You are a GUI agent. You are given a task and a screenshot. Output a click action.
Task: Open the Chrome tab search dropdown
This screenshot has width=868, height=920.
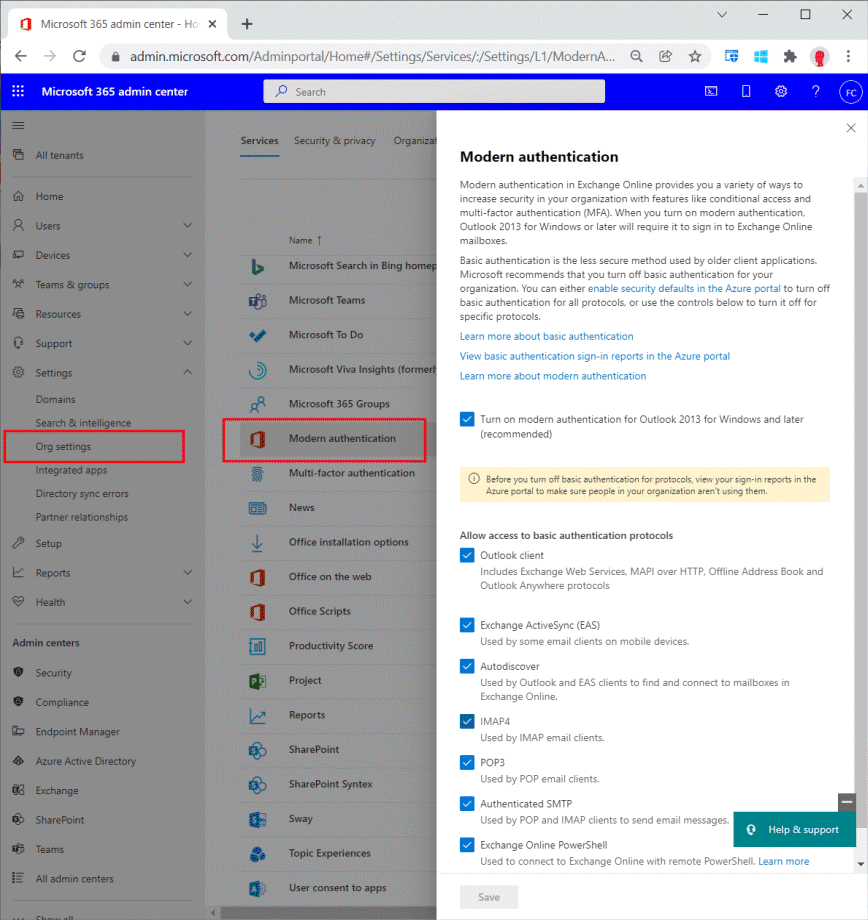click(x=722, y=15)
